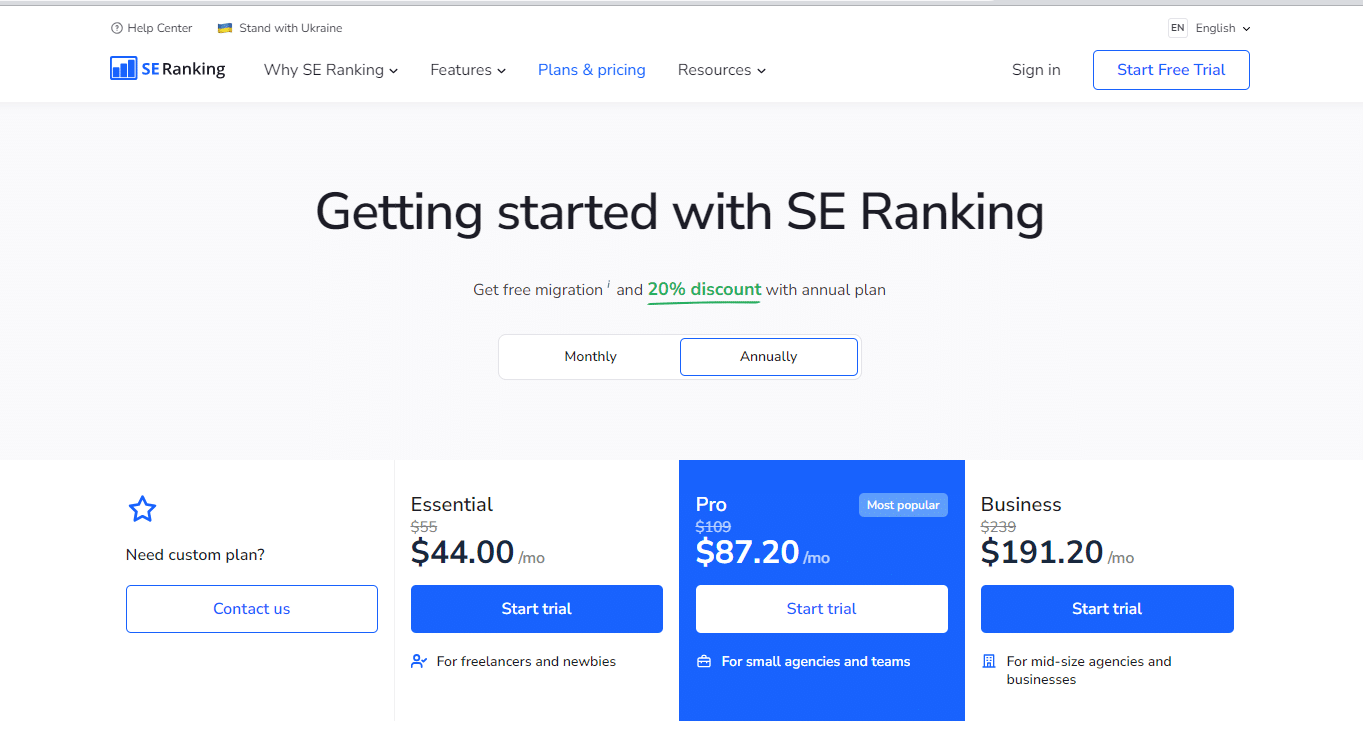The width and height of the screenshot is (1363, 753).
Task: Open the Help Center link
Action: [152, 28]
